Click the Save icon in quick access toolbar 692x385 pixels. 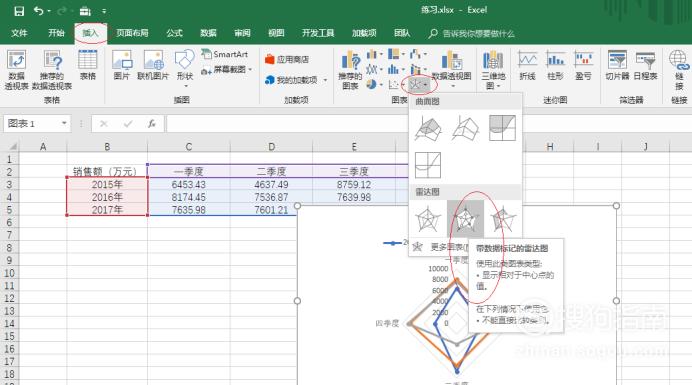(19, 11)
